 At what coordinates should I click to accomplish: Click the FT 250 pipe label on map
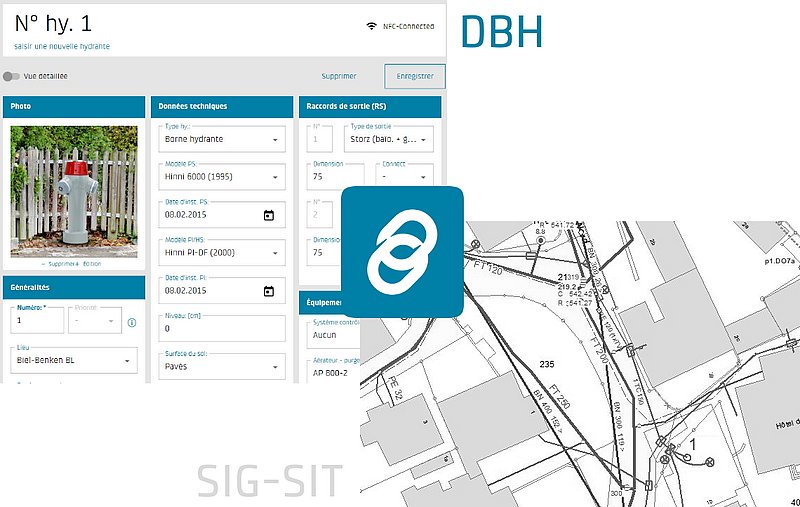(559, 396)
